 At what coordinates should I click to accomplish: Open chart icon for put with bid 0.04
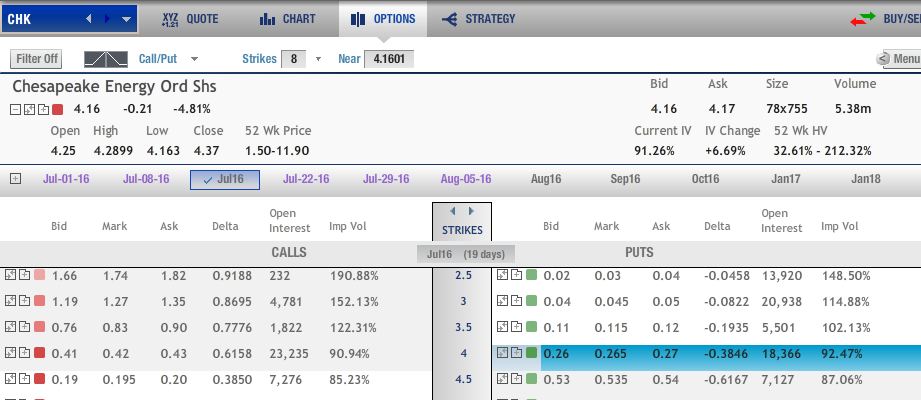502,301
